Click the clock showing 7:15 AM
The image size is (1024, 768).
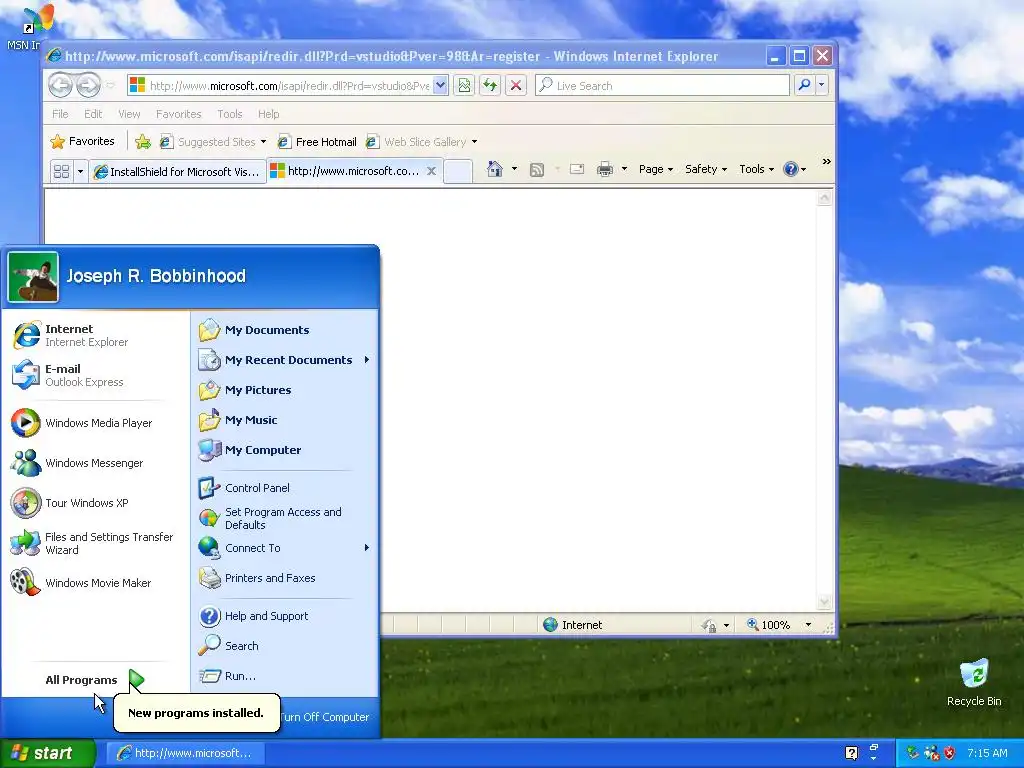tap(987, 753)
